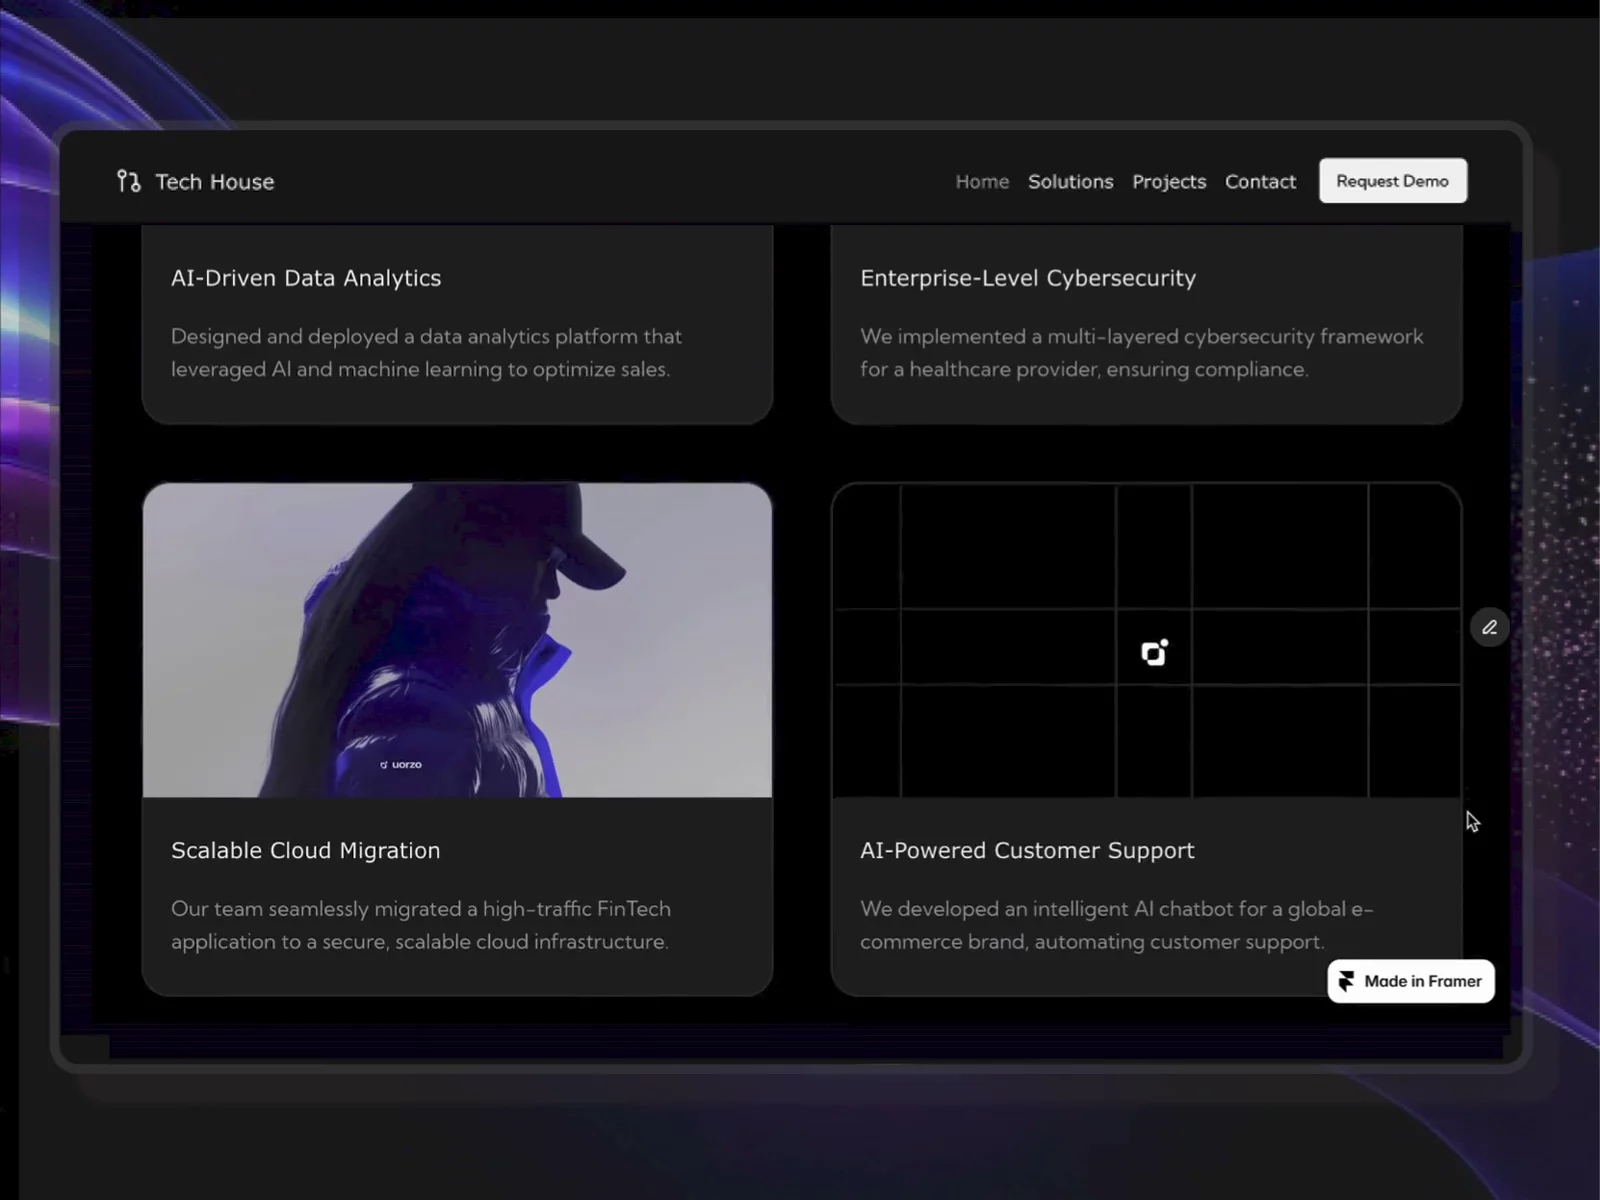Click the AI-Driven Data Analytics title
Screen dimensions: 1600x1200
coord(306,278)
